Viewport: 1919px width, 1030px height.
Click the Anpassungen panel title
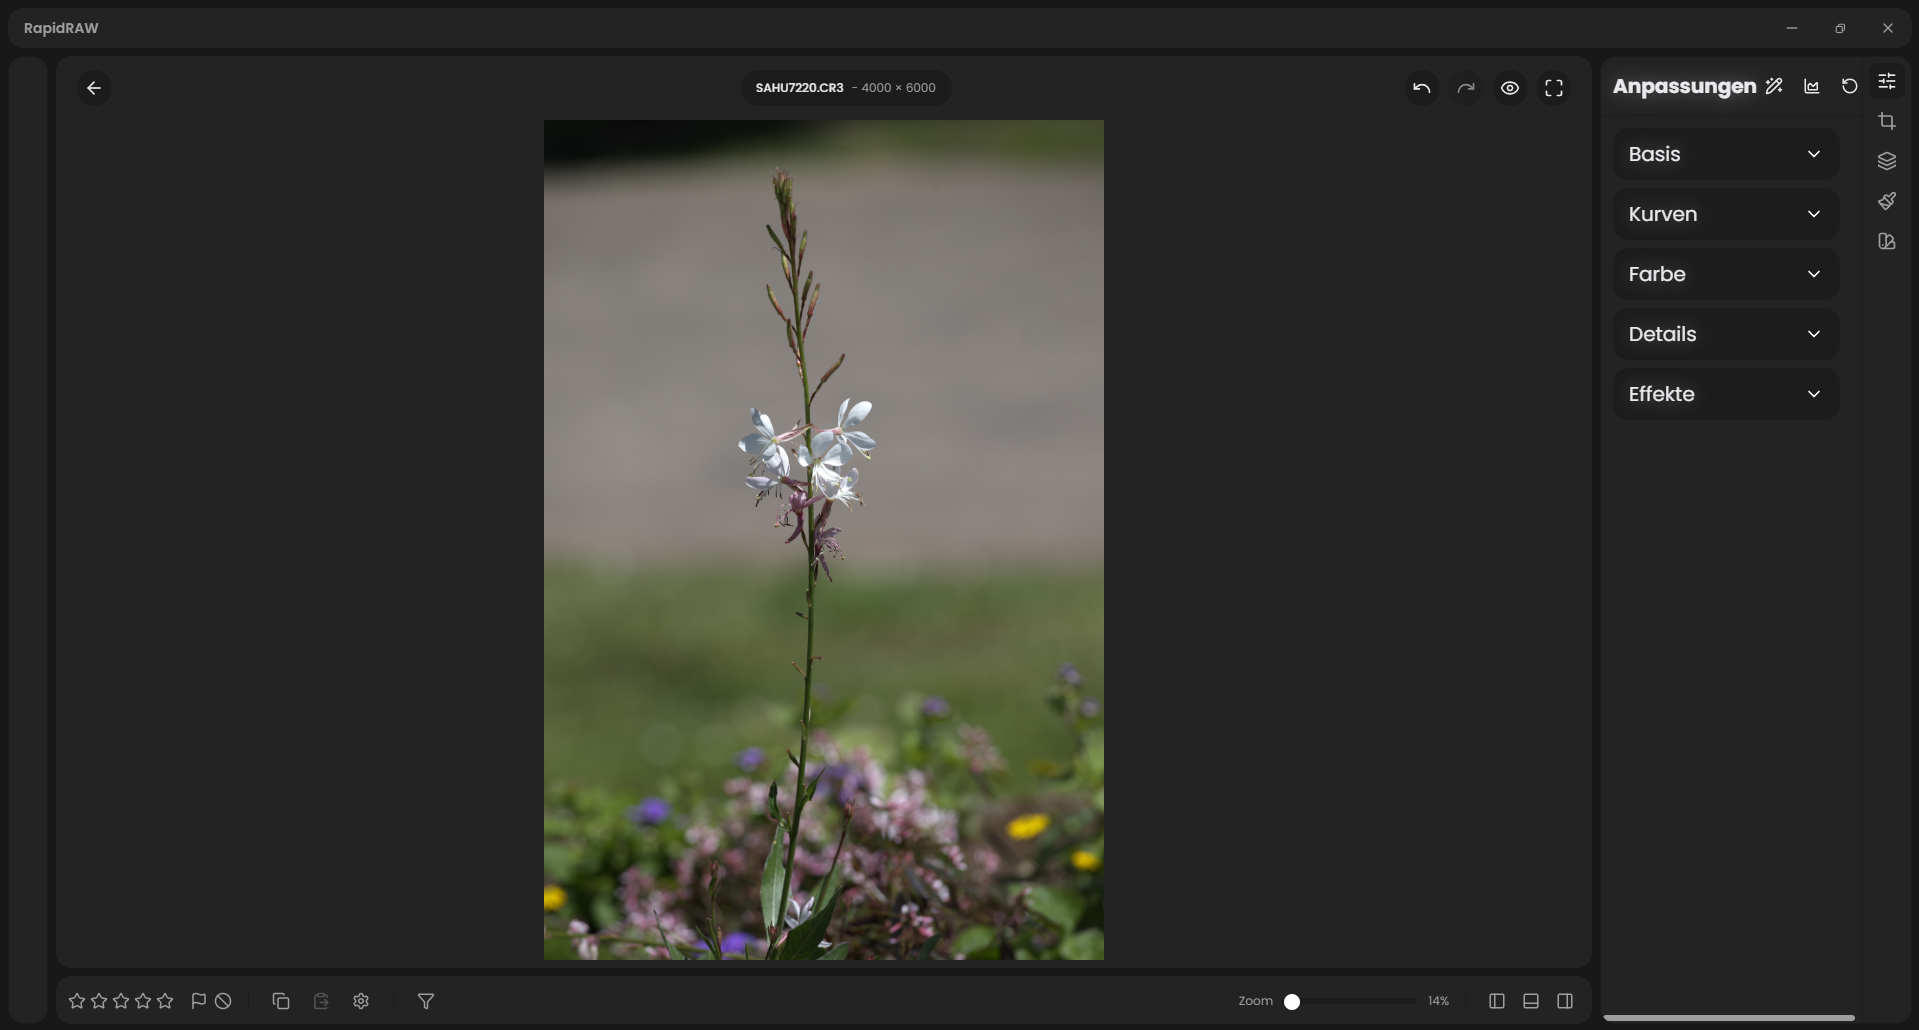tap(1684, 86)
